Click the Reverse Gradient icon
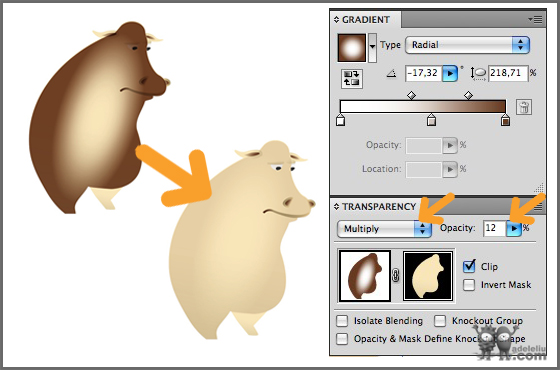Screen dimensions: 560x370 [351, 79]
